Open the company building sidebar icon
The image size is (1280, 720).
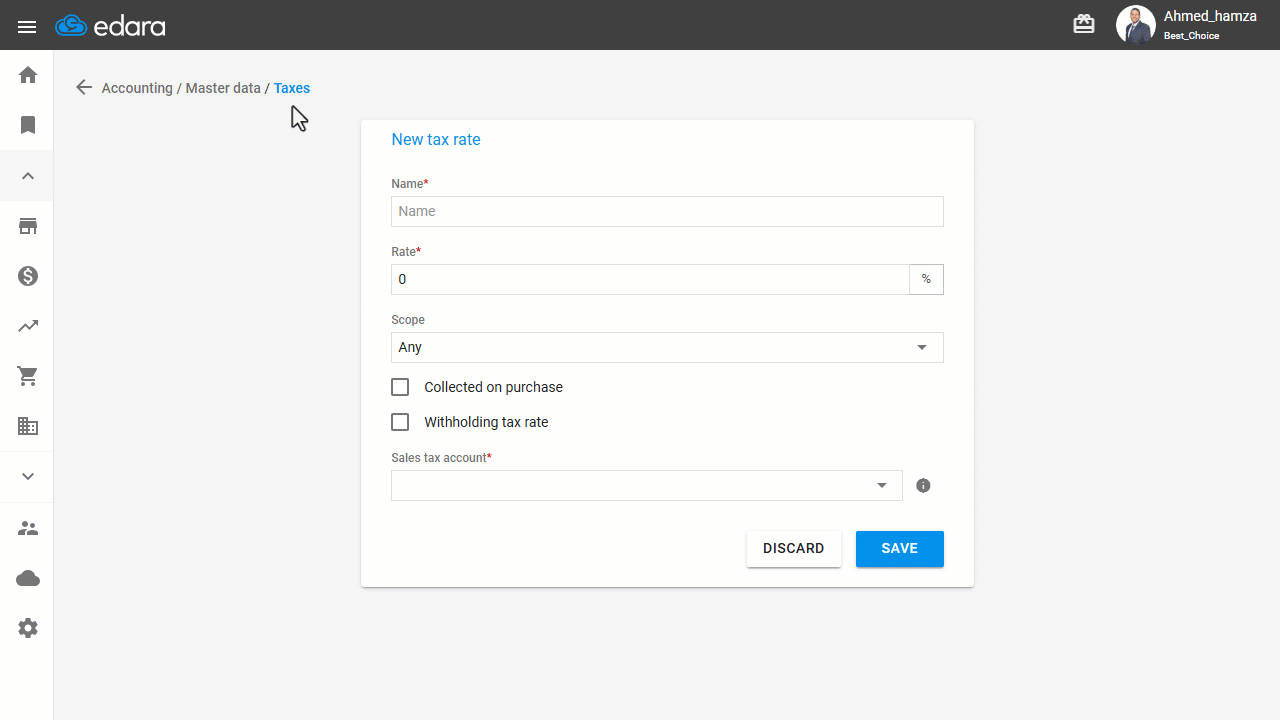pyautogui.click(x=28, y=427)
